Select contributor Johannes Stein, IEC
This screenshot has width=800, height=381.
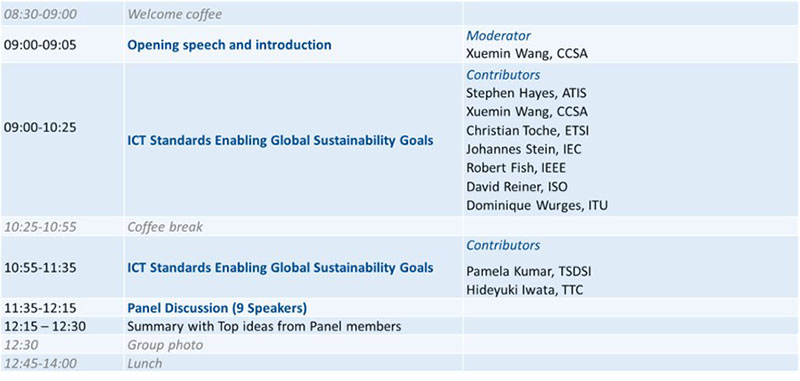click(523, 149)
